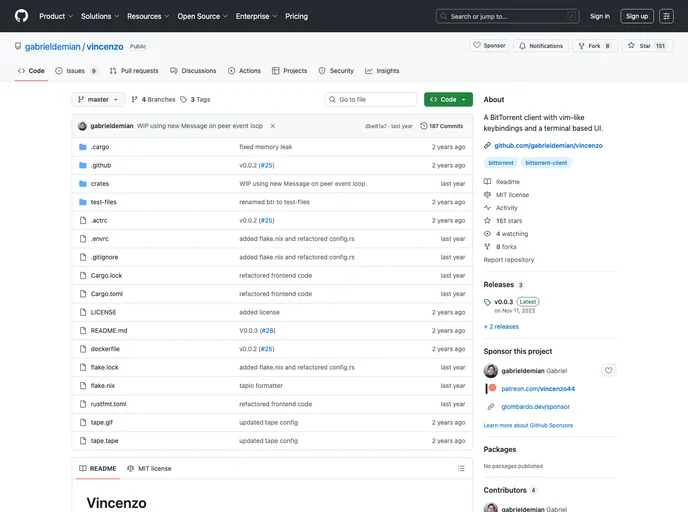Select the README tab

click(x=98, y=469)
